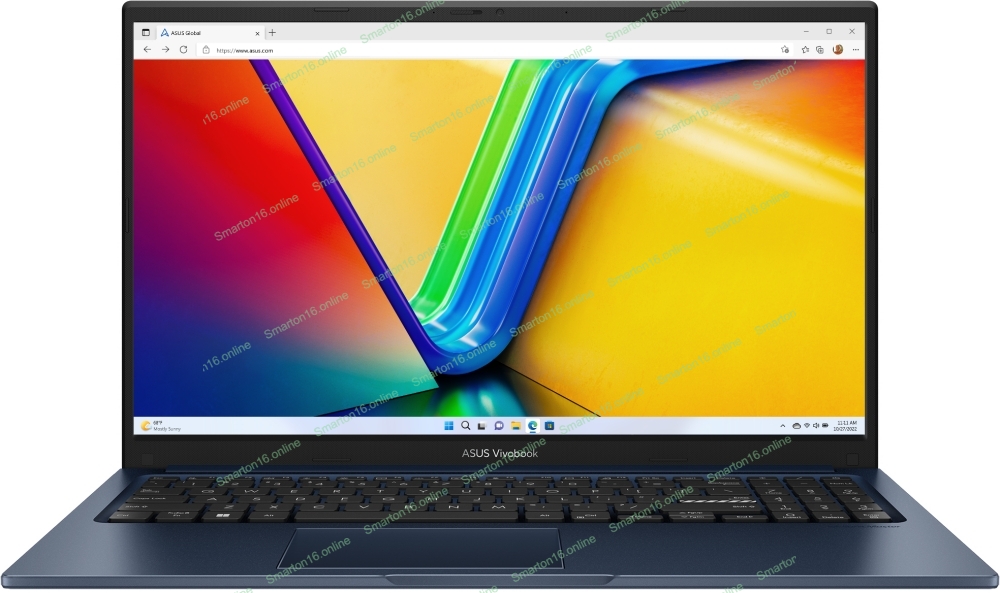Close the ASUS Global tab
This screenshot has height=593, width=1000.
click(x=256, y=32)
